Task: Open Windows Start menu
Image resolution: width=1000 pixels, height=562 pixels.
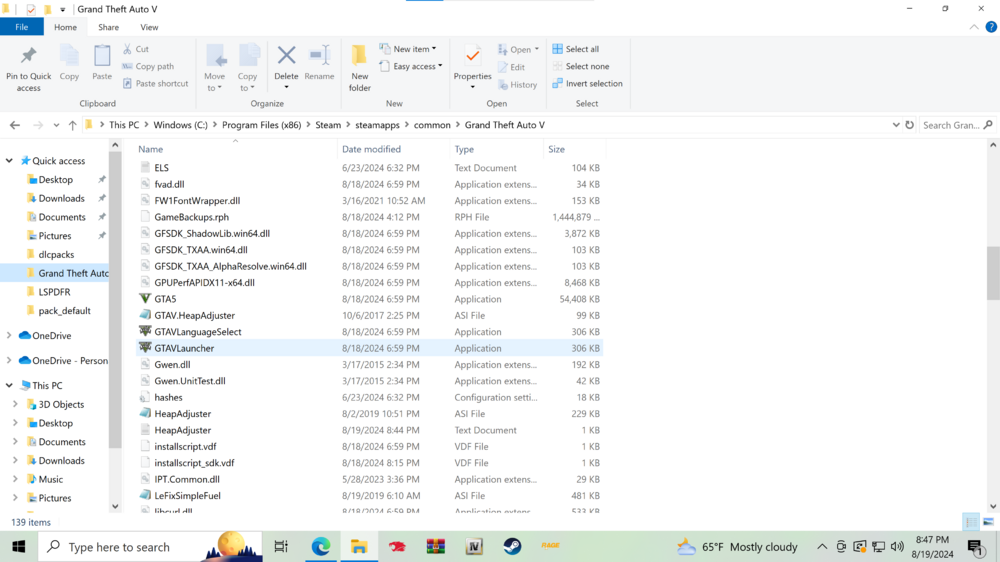Action: (18, 547)
